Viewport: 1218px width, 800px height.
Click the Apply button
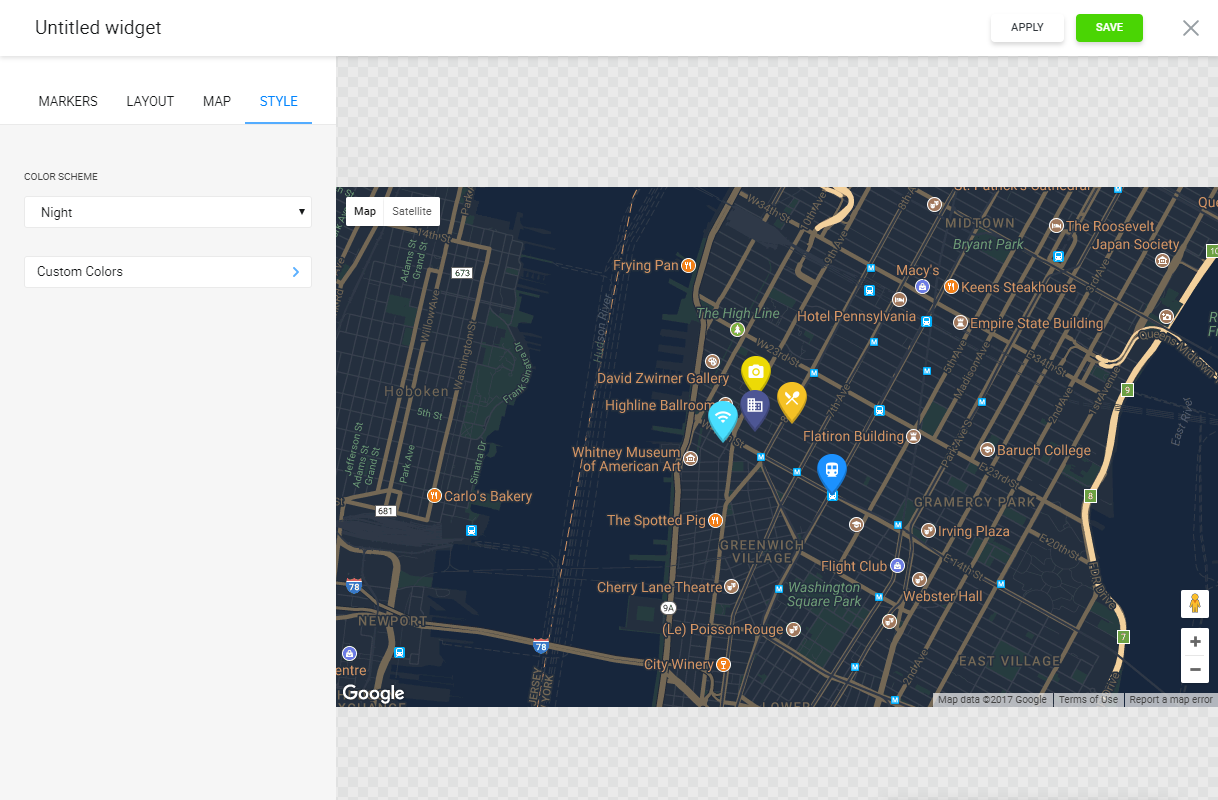(x=1027, y=28)
